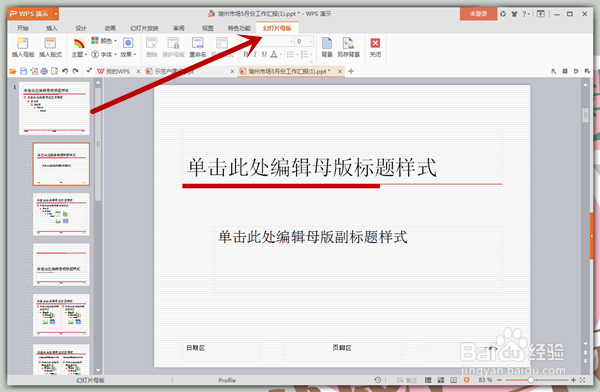This screenshot has height=392, width=600.
Task: Open the Fonts (字体) dropdown
Action: [104, 54]
